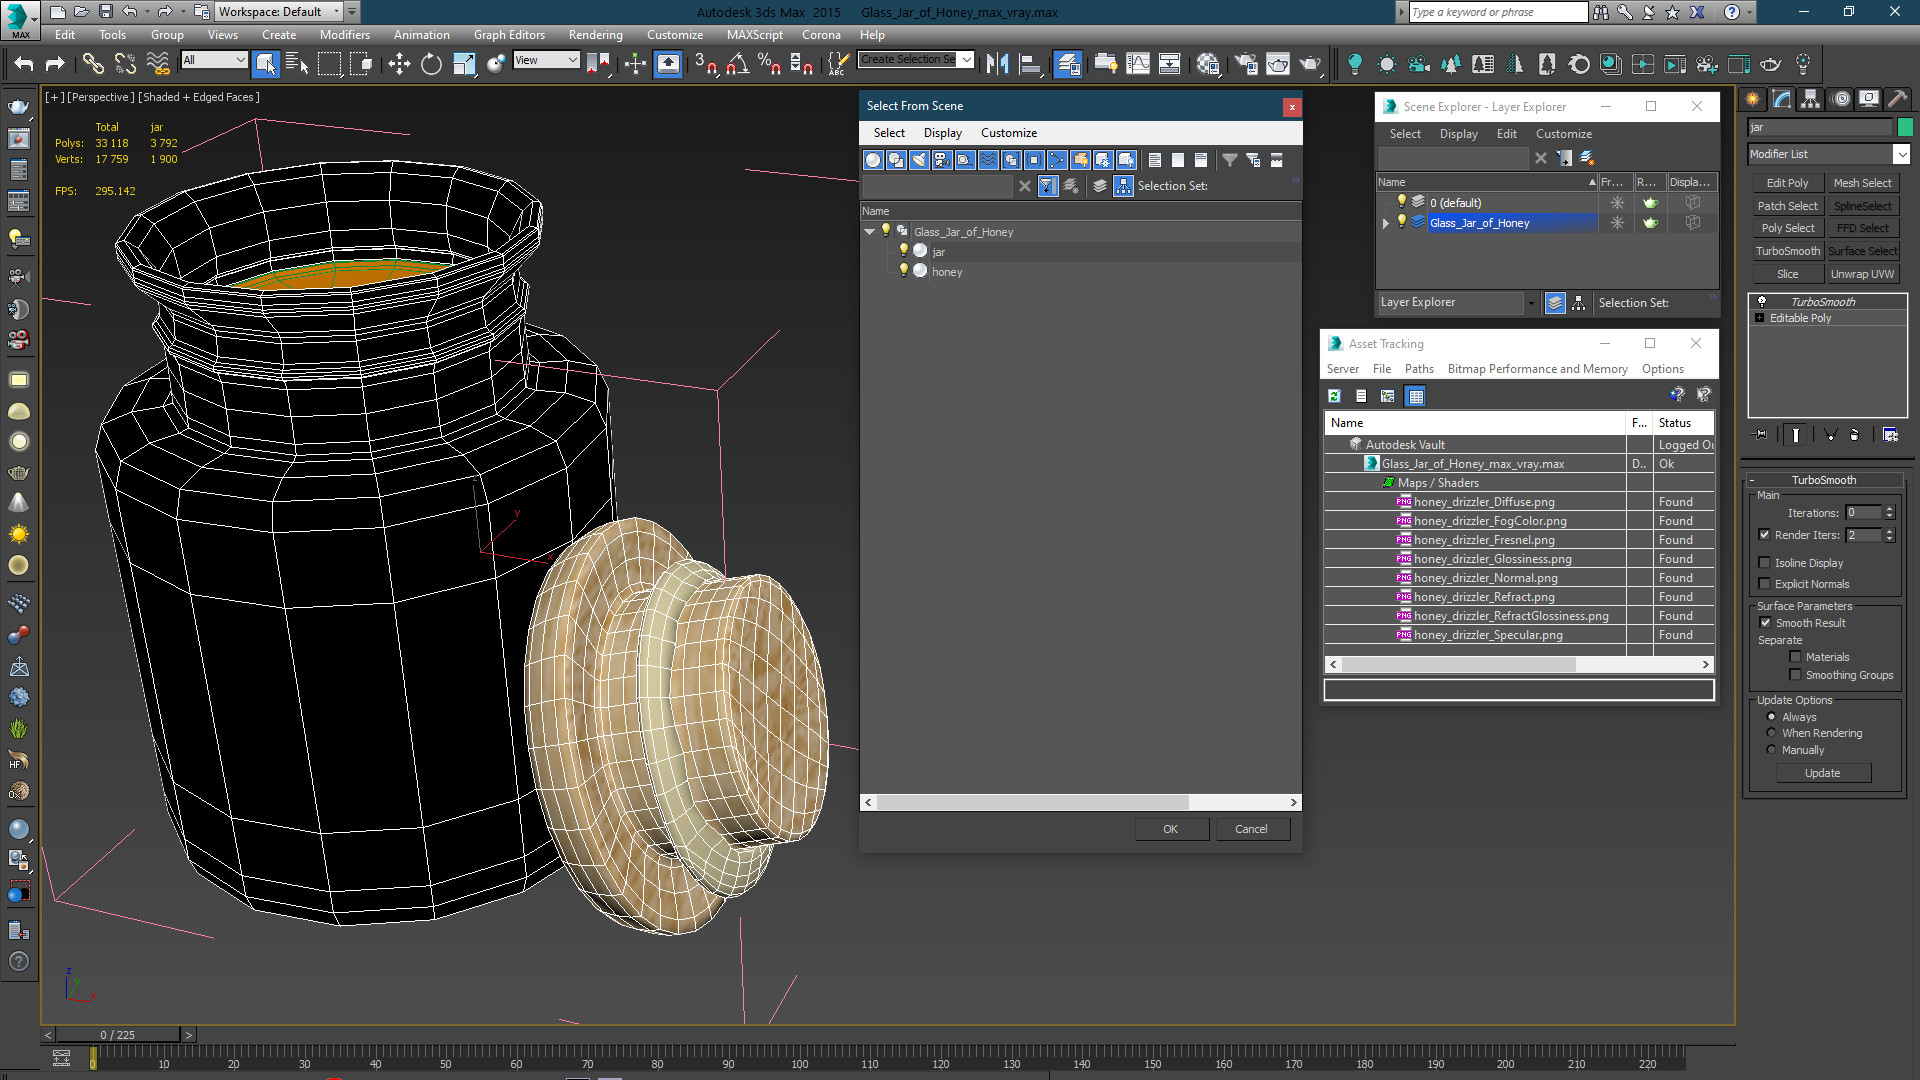Image resolution: width=1920 pixels, height=1080 pixels.
Task: Open the Modifiers menu in menu bar
Action: click(x=345, y=34)
